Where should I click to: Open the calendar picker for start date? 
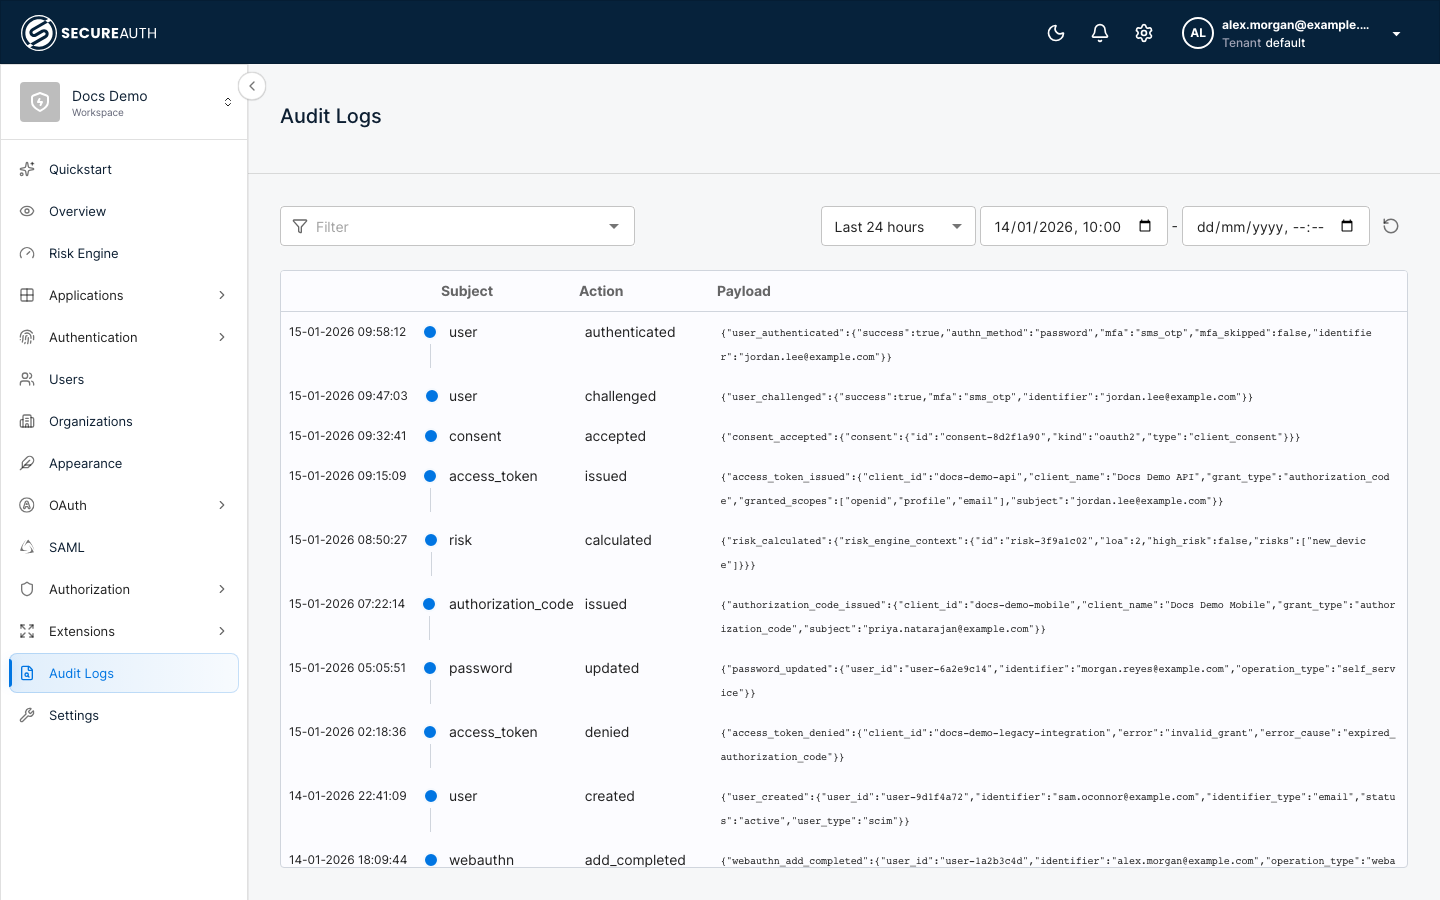[x=1145, y=226]
